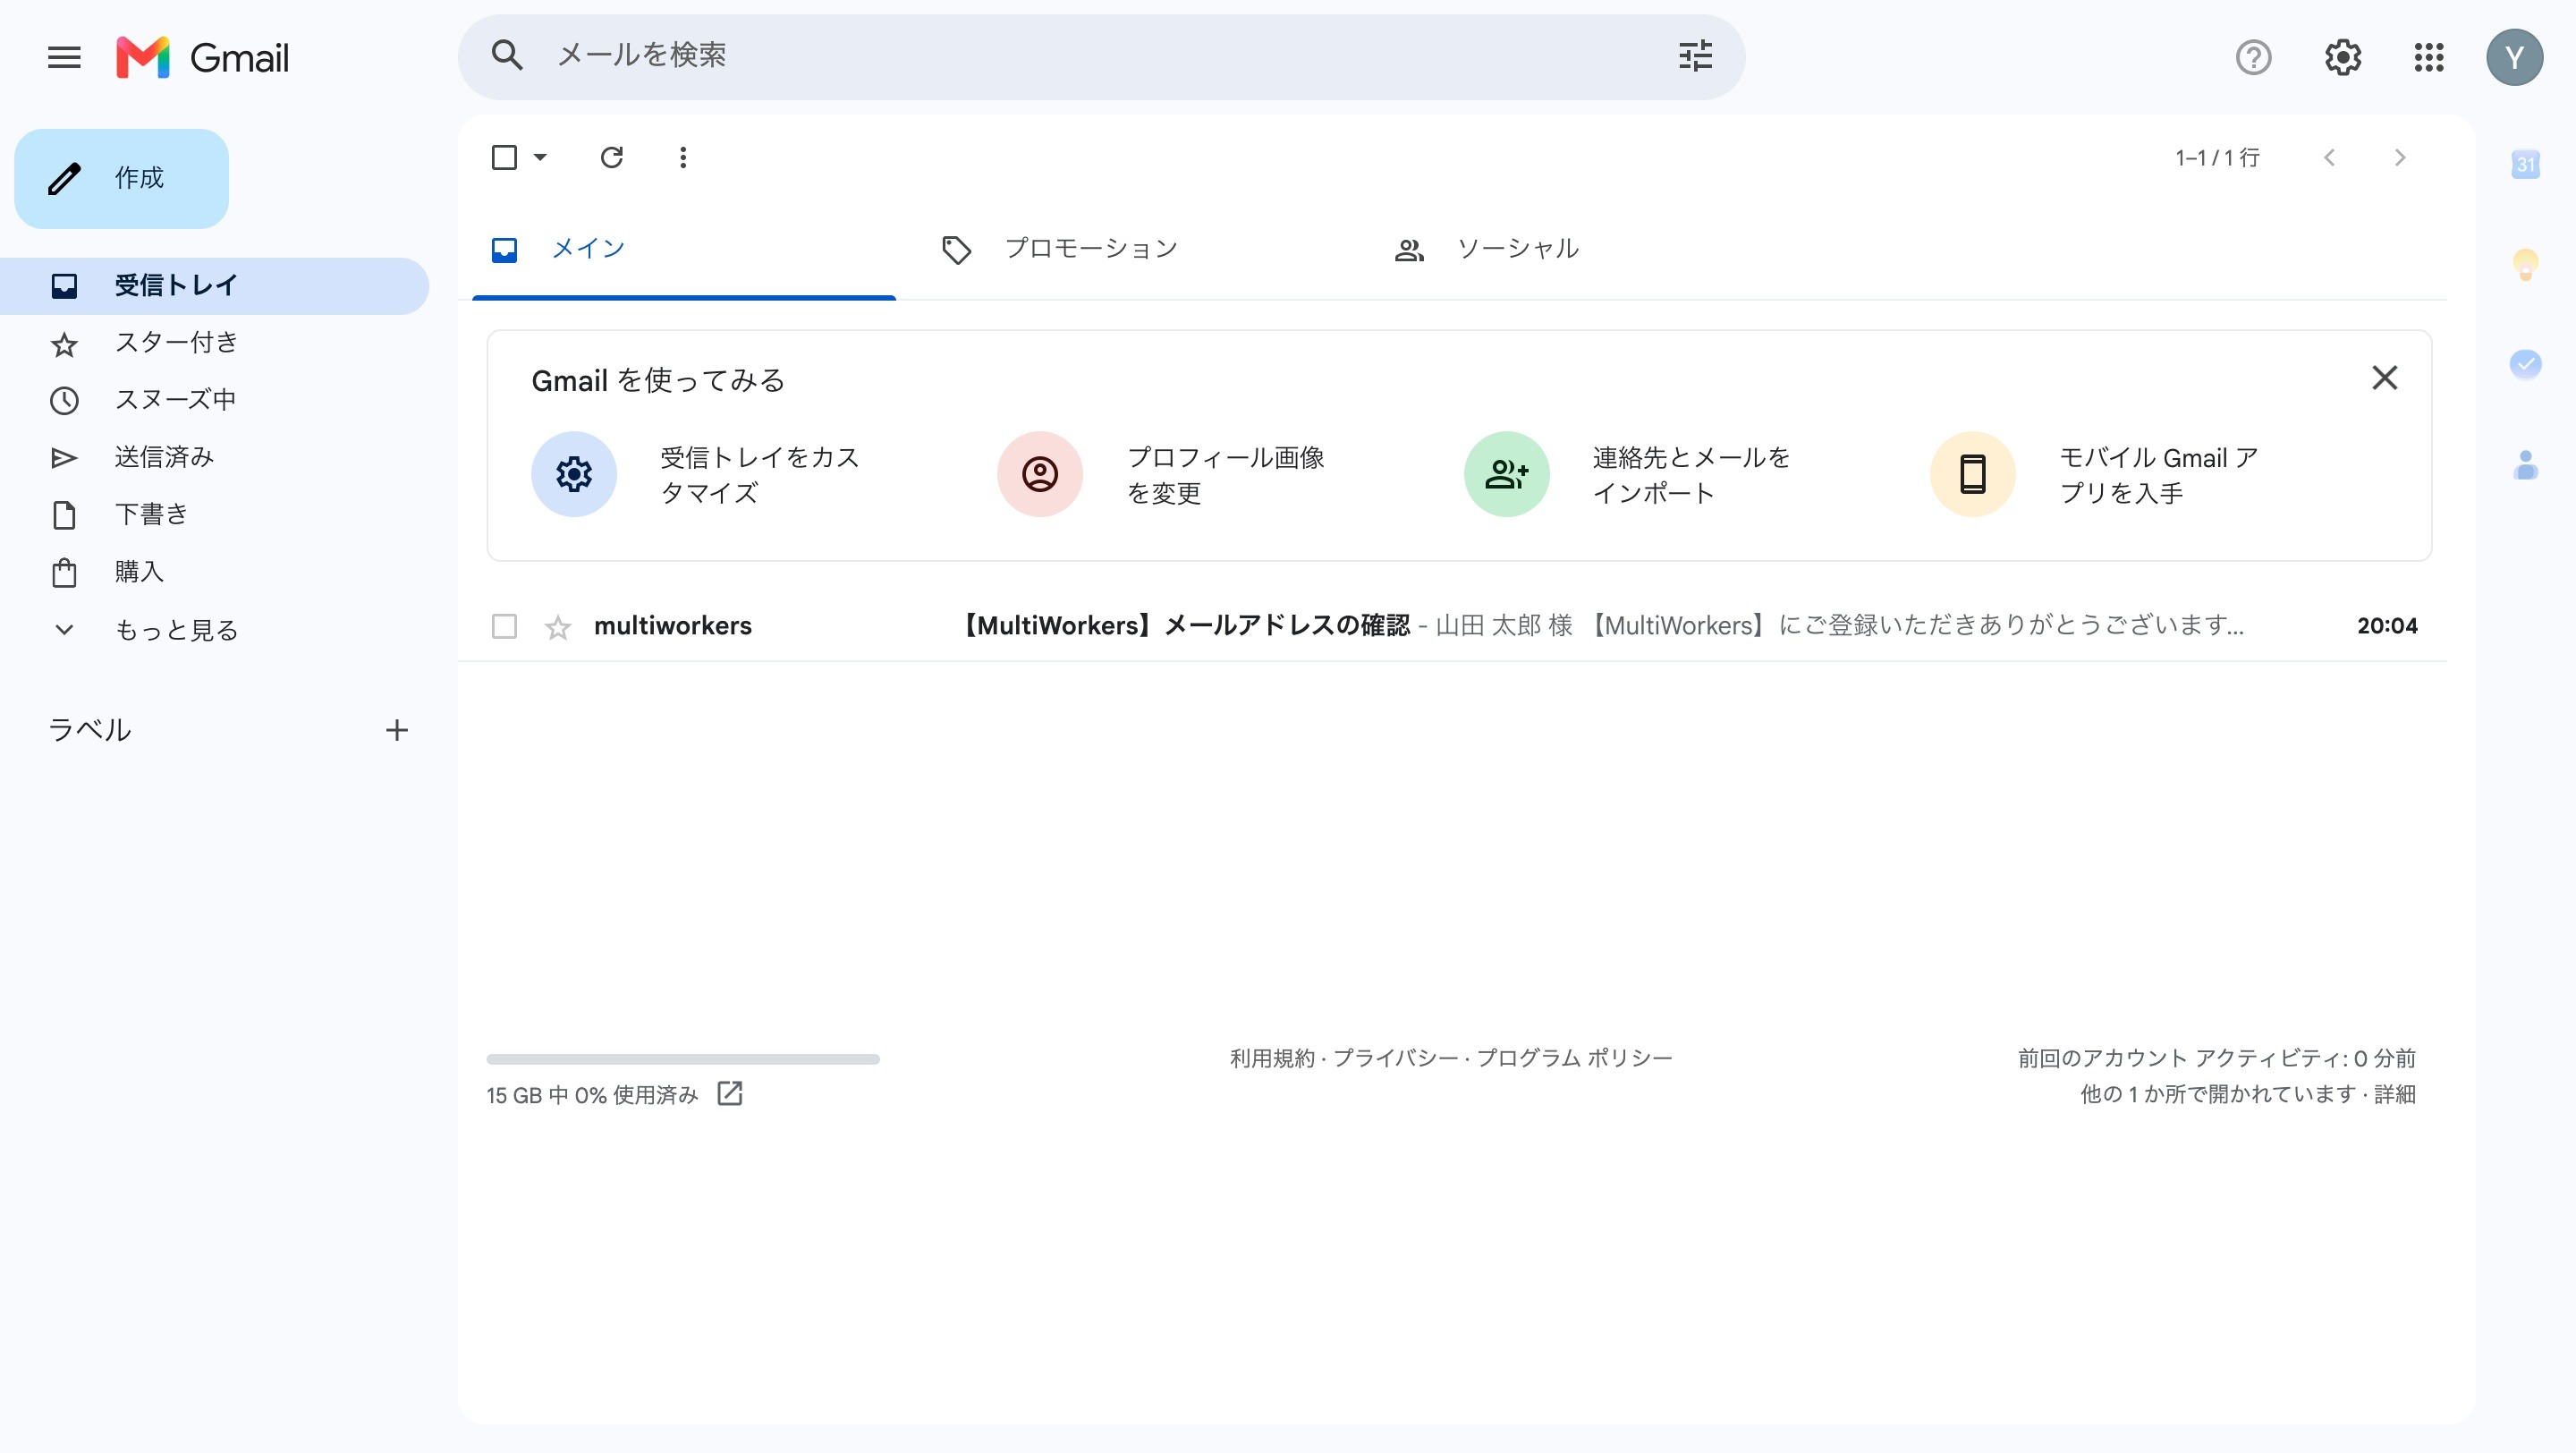Click the newer page arrow
The width and height of the screenshot is (2576, 1453).
2330,157
